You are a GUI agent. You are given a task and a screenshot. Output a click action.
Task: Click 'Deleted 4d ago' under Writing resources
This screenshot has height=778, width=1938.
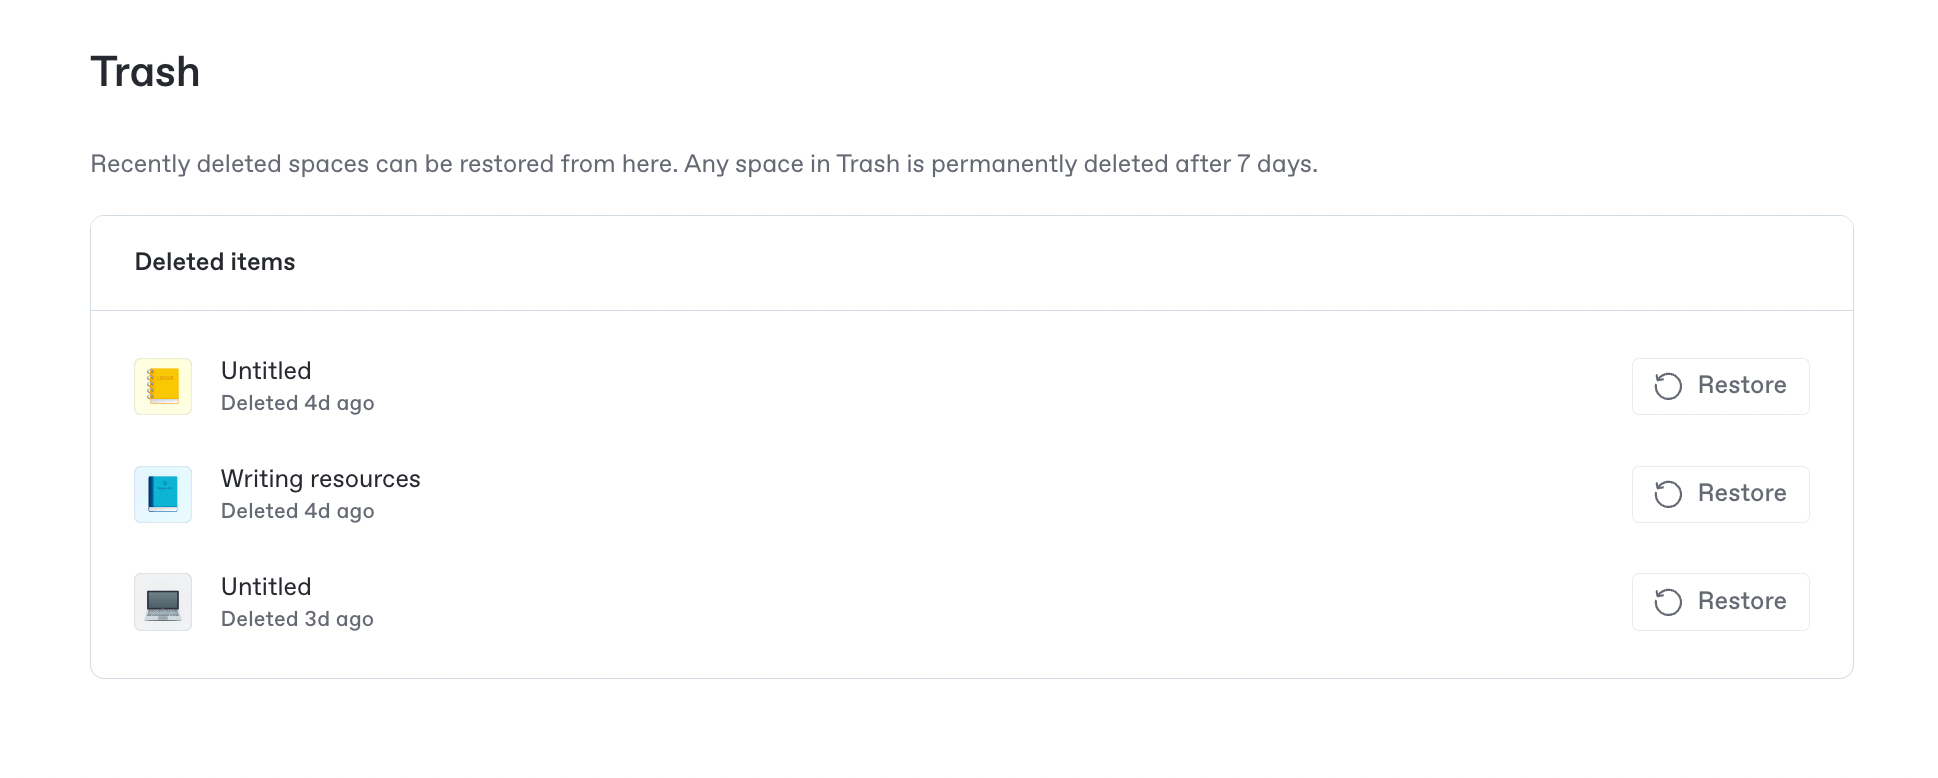pos(297,511)
